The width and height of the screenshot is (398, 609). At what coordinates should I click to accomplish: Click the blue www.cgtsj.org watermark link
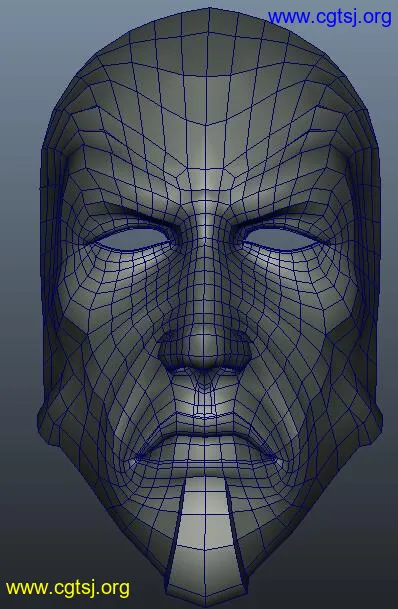(x=330, y=17)
